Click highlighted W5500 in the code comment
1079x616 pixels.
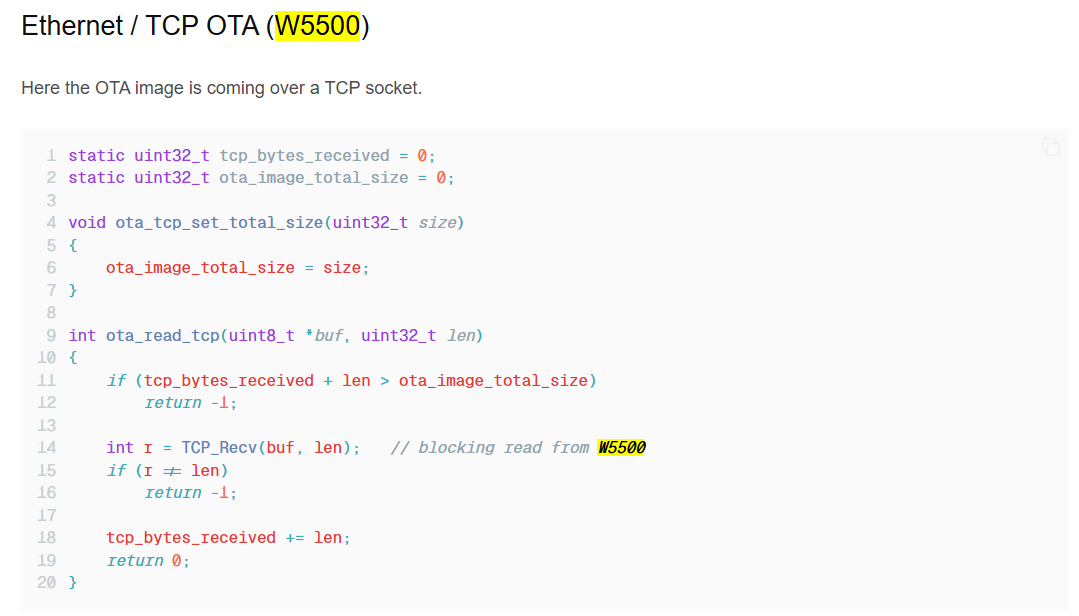621,448
